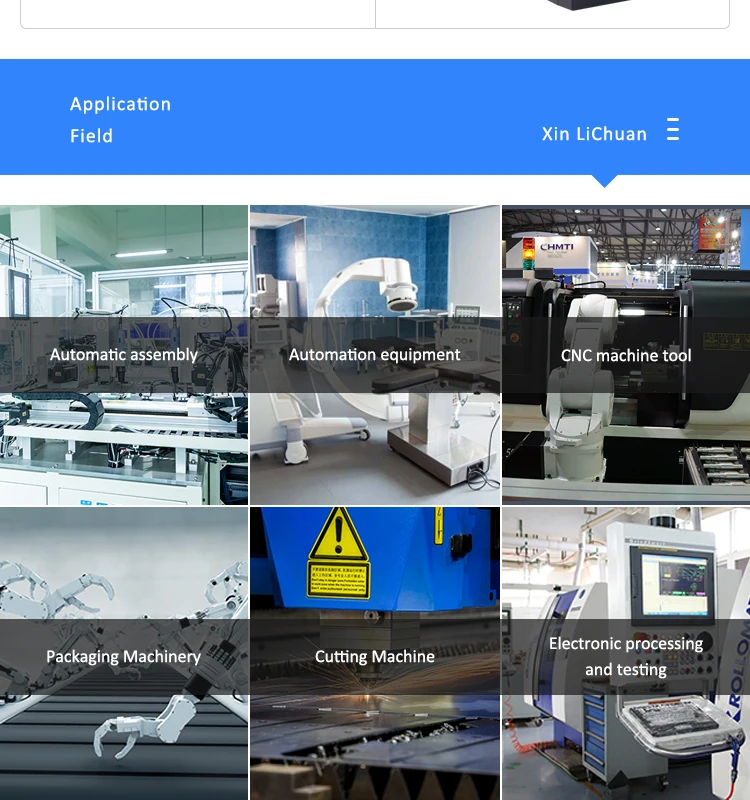The height and width of the screenshot is (800, 750).
Task: Open the Electronic processing and testing image
Action: [x=626, y=654]
